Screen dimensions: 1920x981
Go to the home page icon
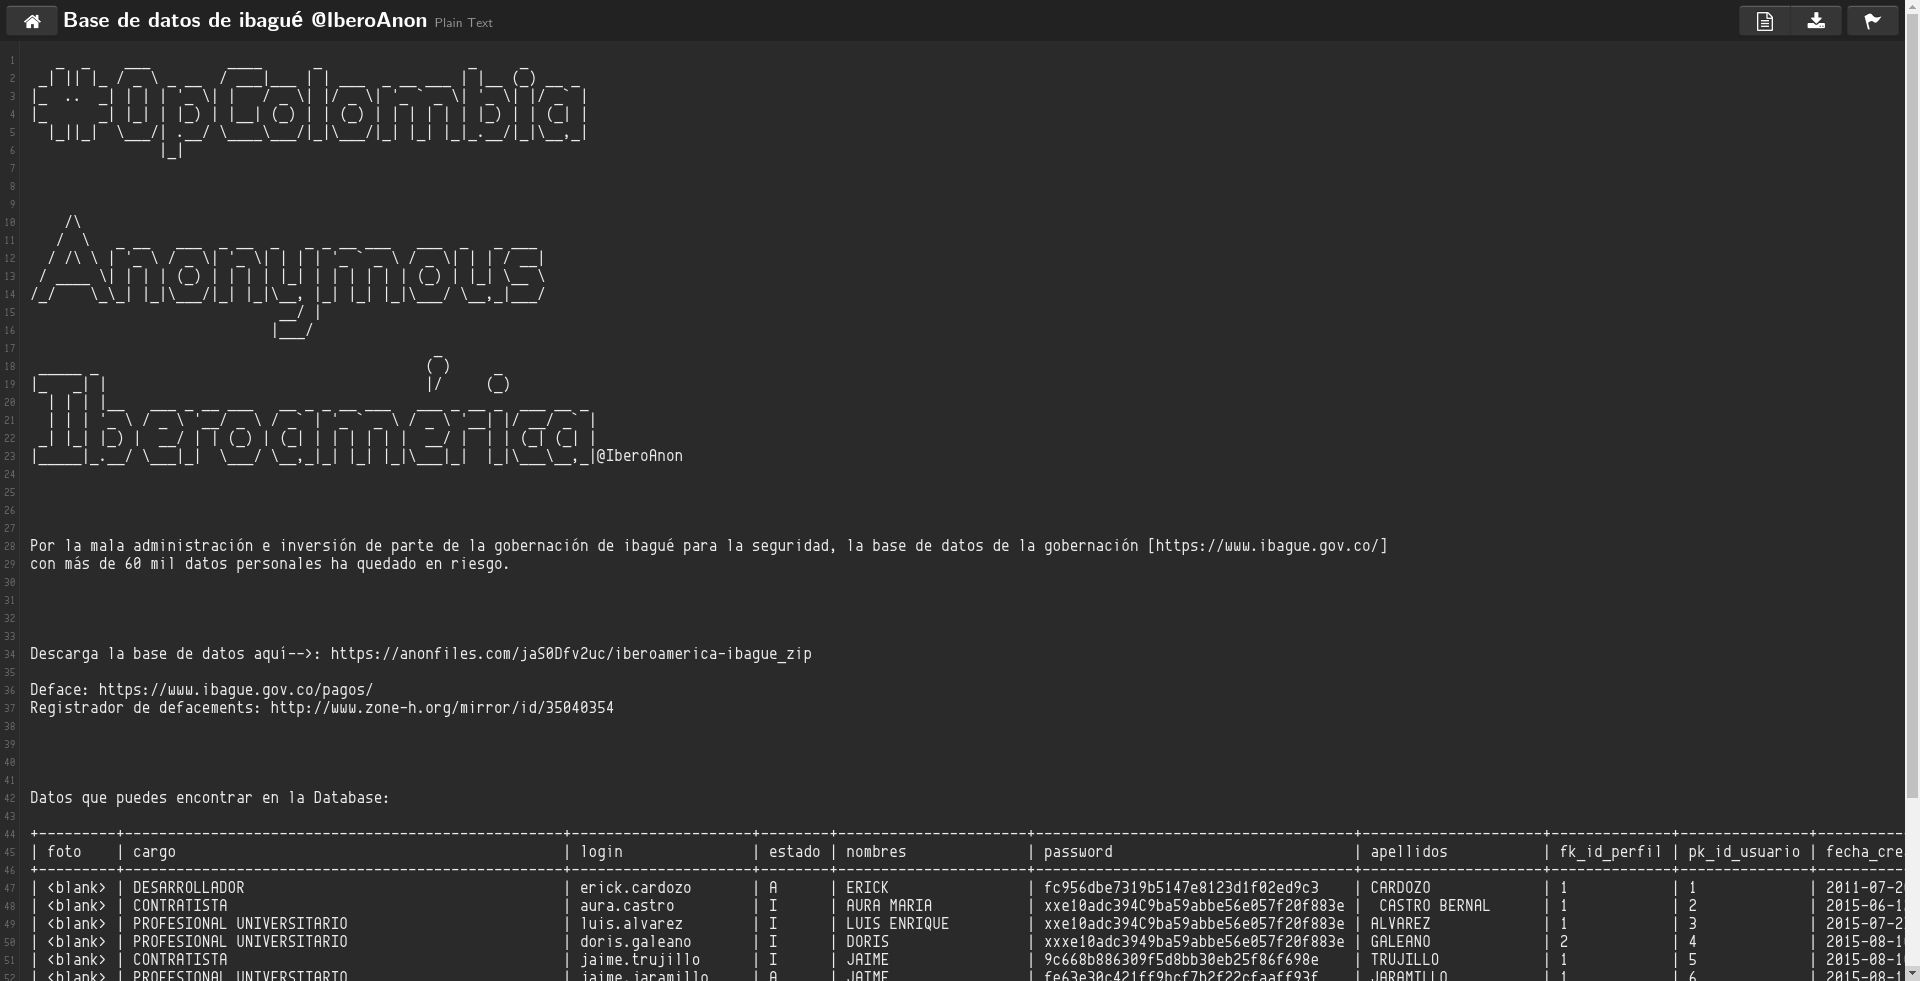pyautogui.click(x=32, y=21)
